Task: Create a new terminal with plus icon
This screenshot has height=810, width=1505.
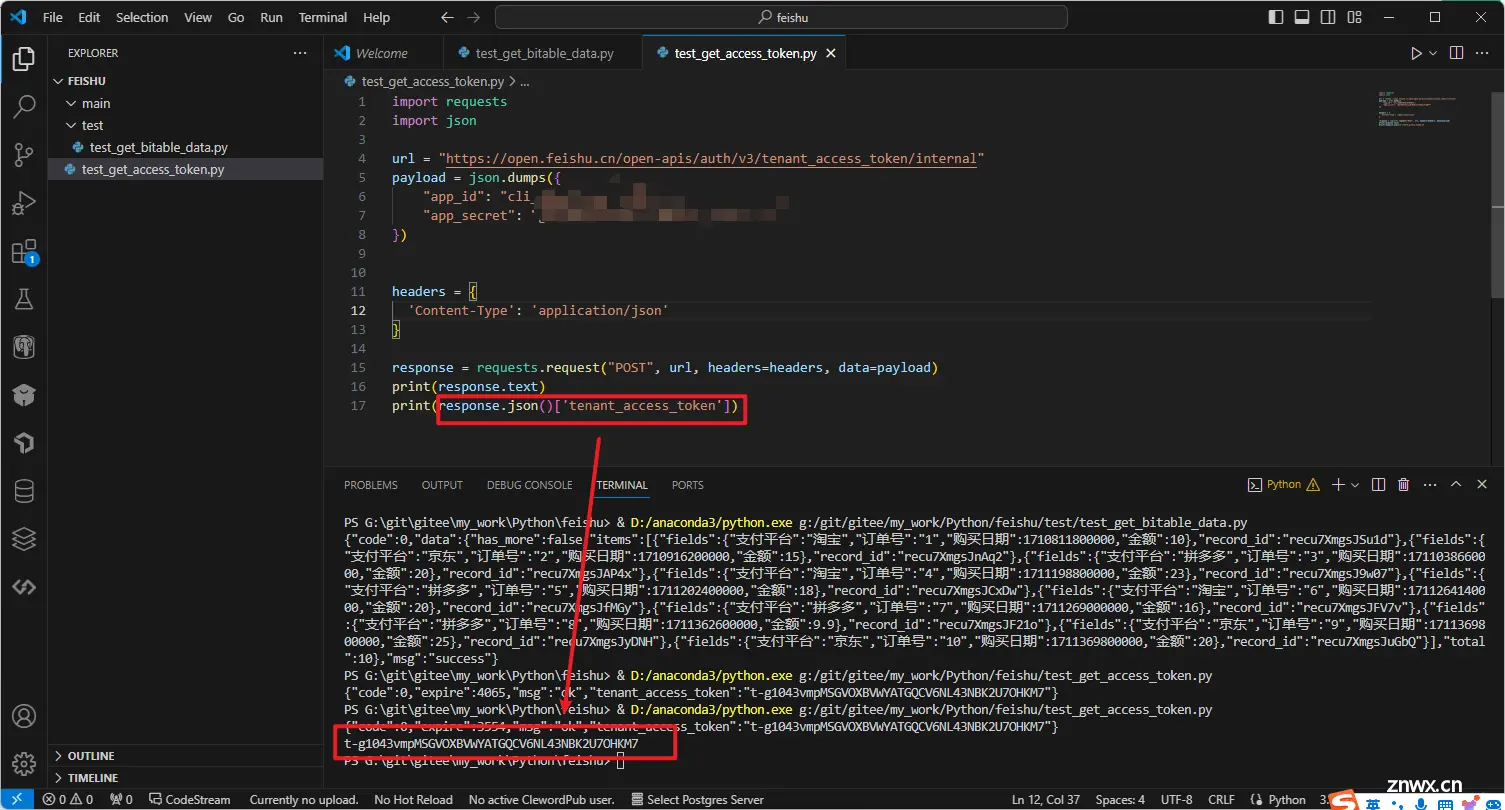Action: [1338, 485]
